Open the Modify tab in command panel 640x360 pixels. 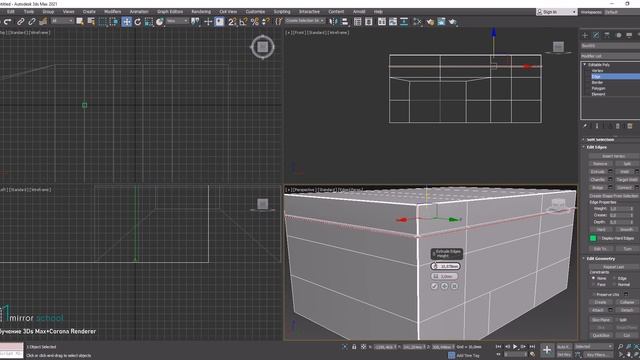[596, 36]
